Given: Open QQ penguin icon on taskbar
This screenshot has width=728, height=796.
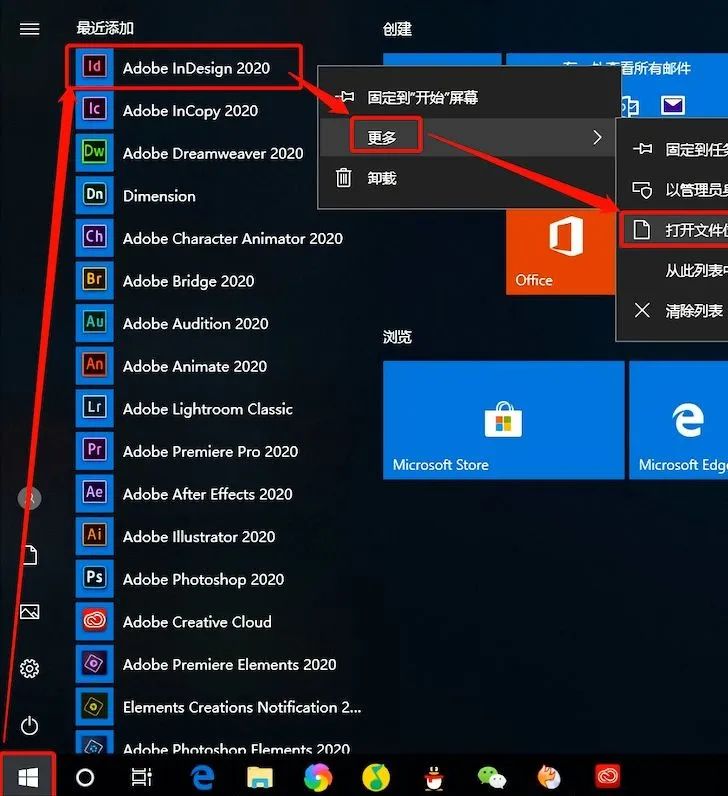Looking at the screenshot, I should pyautogui.click(x=434, y=778).
